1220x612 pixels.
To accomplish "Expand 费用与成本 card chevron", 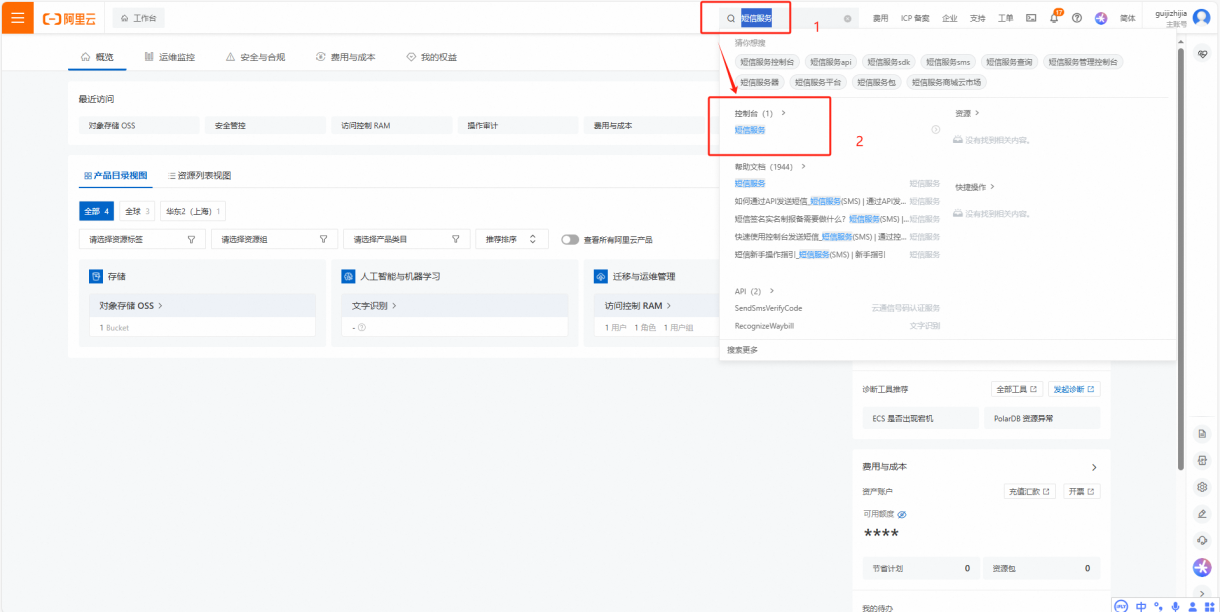I will coord(1093,467).
